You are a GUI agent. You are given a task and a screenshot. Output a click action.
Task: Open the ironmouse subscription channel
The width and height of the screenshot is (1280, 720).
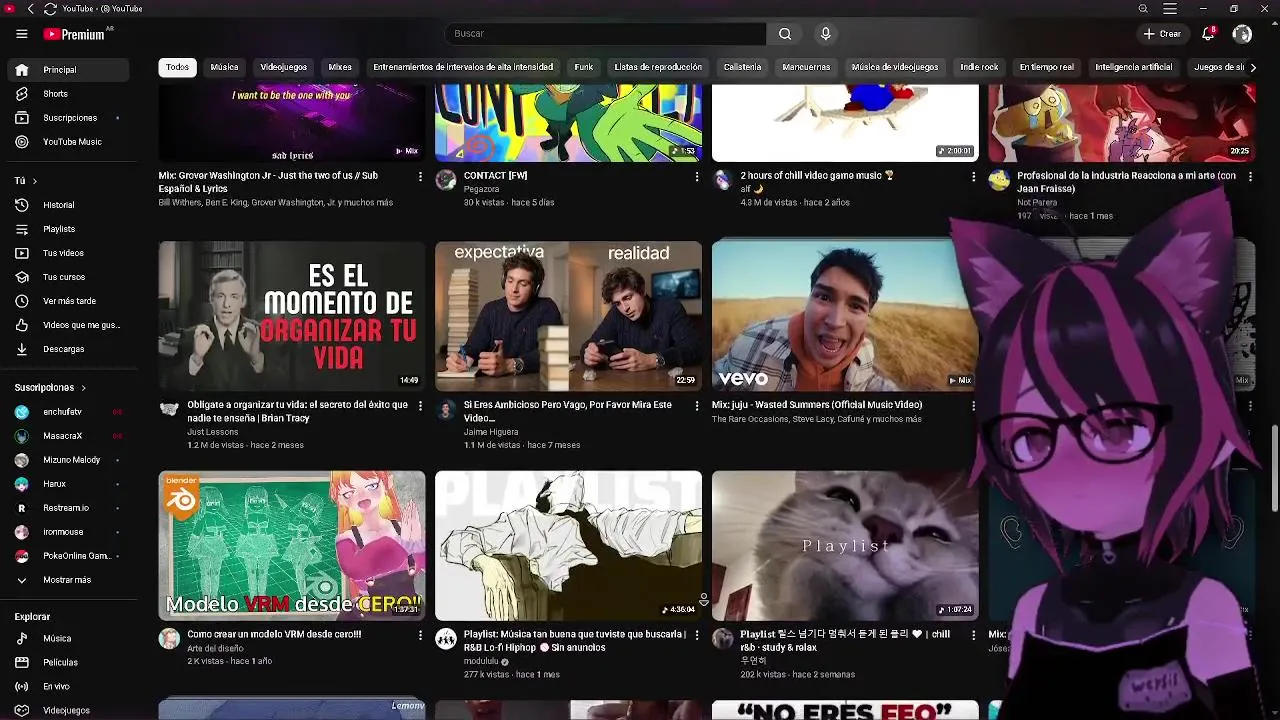click(x=69, y=532)
